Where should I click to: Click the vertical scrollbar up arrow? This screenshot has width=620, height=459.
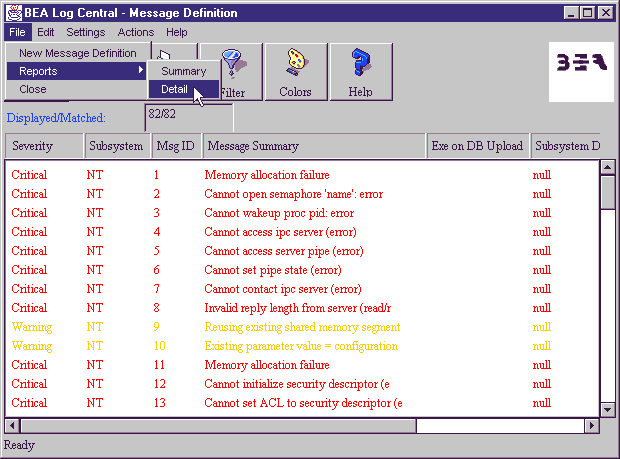pos(607,168)
